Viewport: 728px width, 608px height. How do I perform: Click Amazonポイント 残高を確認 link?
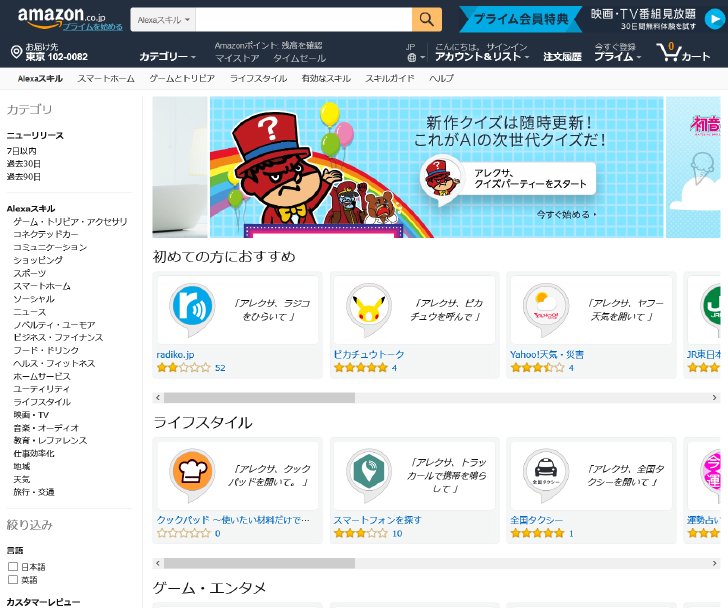pos(268,45)
